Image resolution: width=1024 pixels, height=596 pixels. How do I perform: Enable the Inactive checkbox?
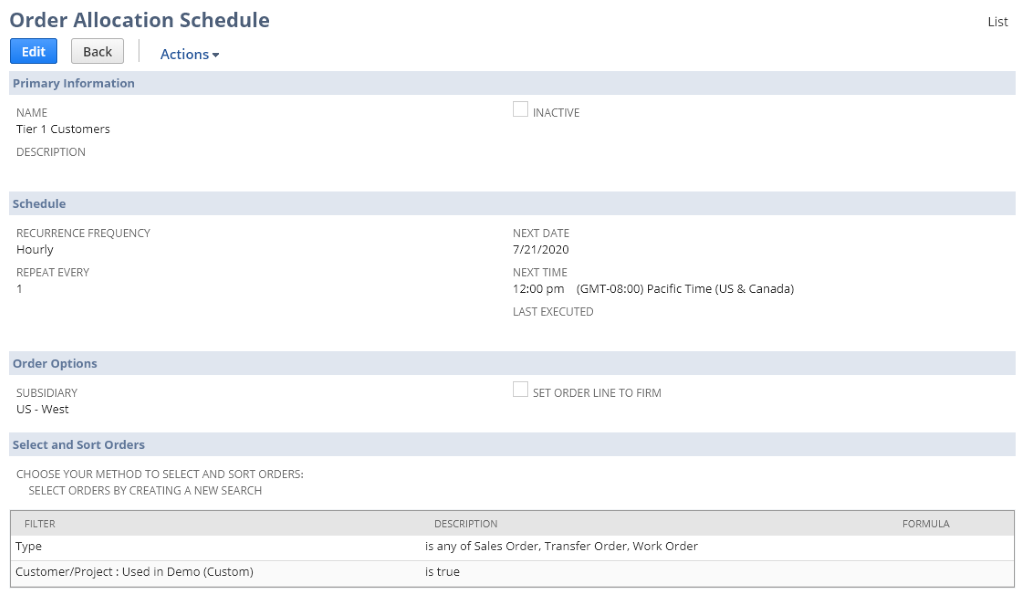click(520, 109)
